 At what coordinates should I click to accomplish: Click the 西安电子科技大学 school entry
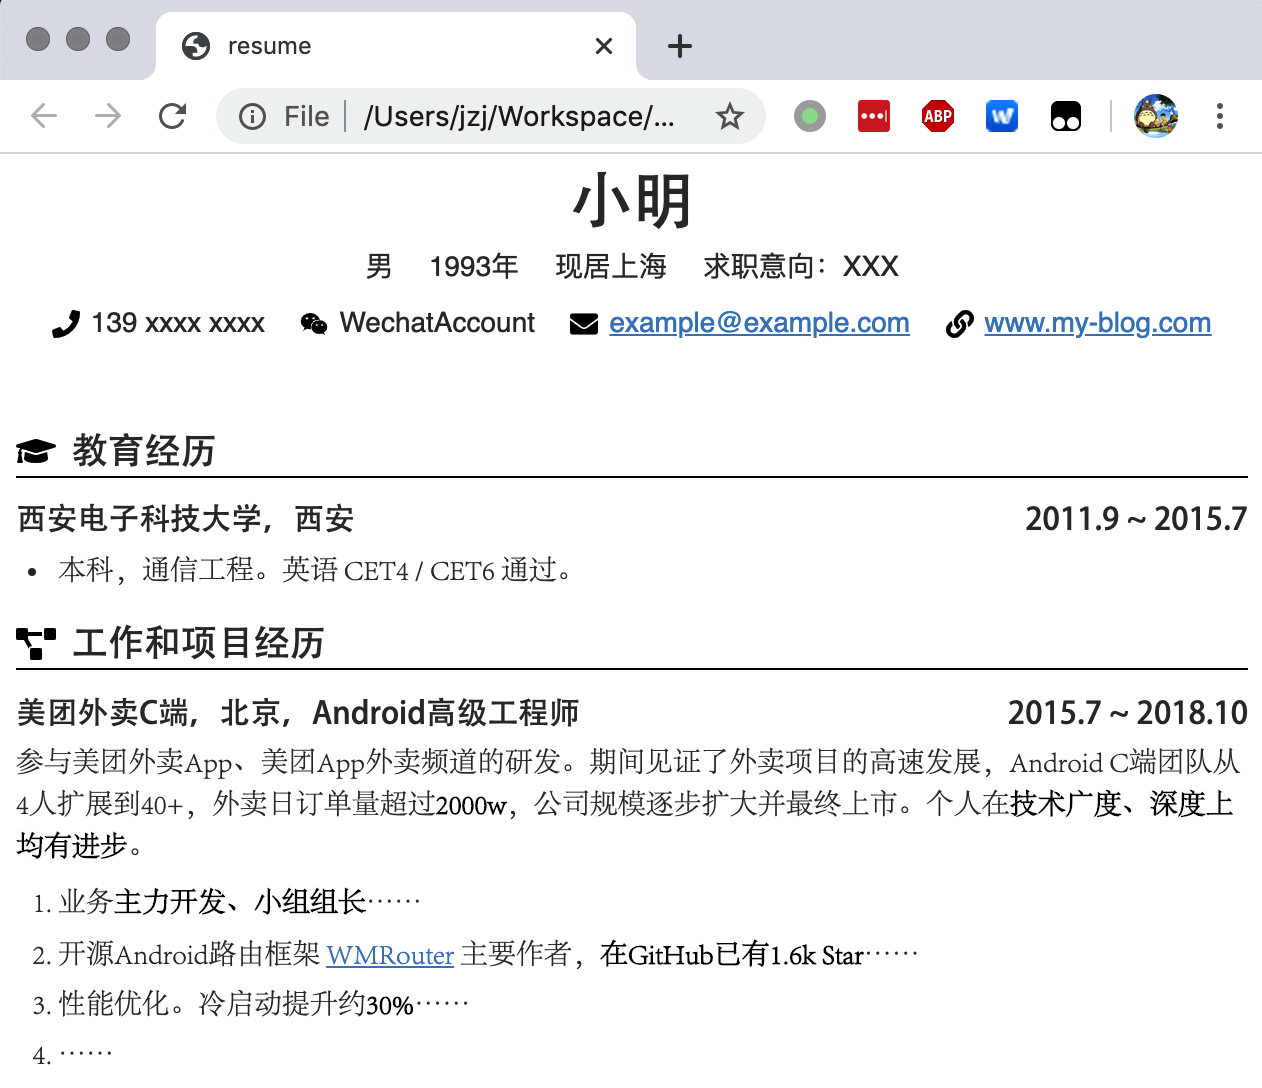186,519
